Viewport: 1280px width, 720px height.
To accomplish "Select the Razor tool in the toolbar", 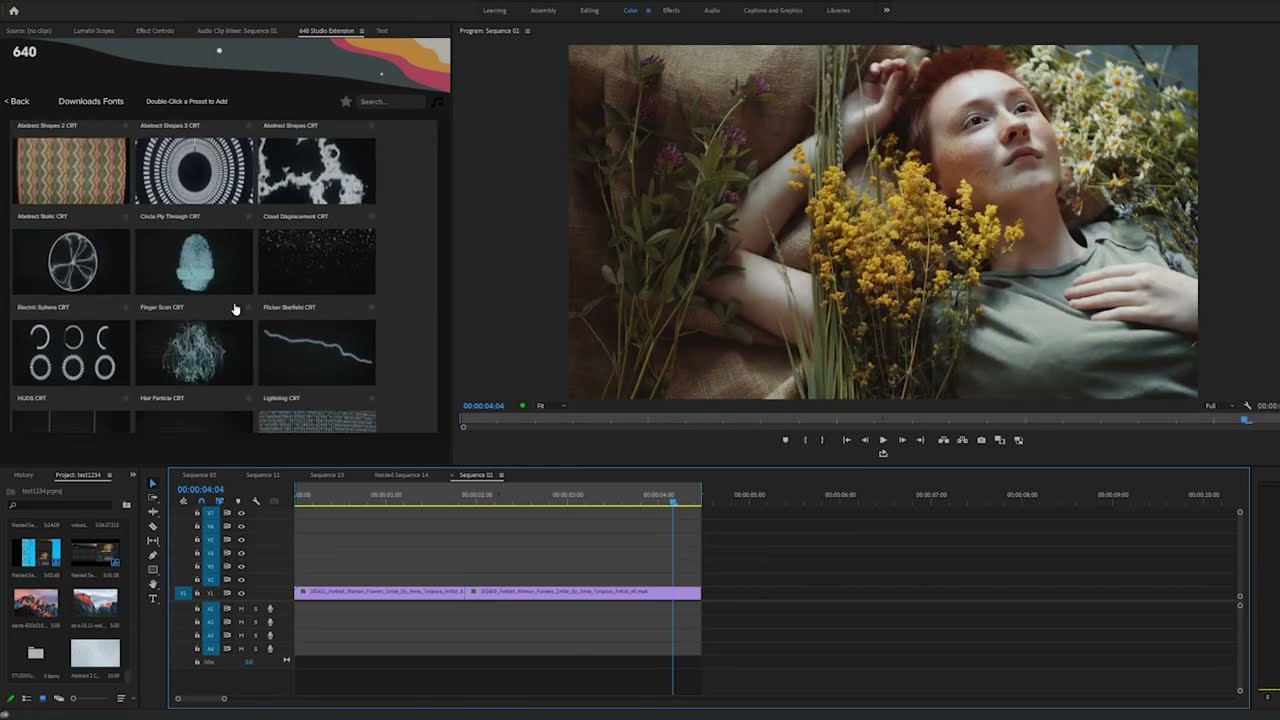I will [x=153, y=526].
